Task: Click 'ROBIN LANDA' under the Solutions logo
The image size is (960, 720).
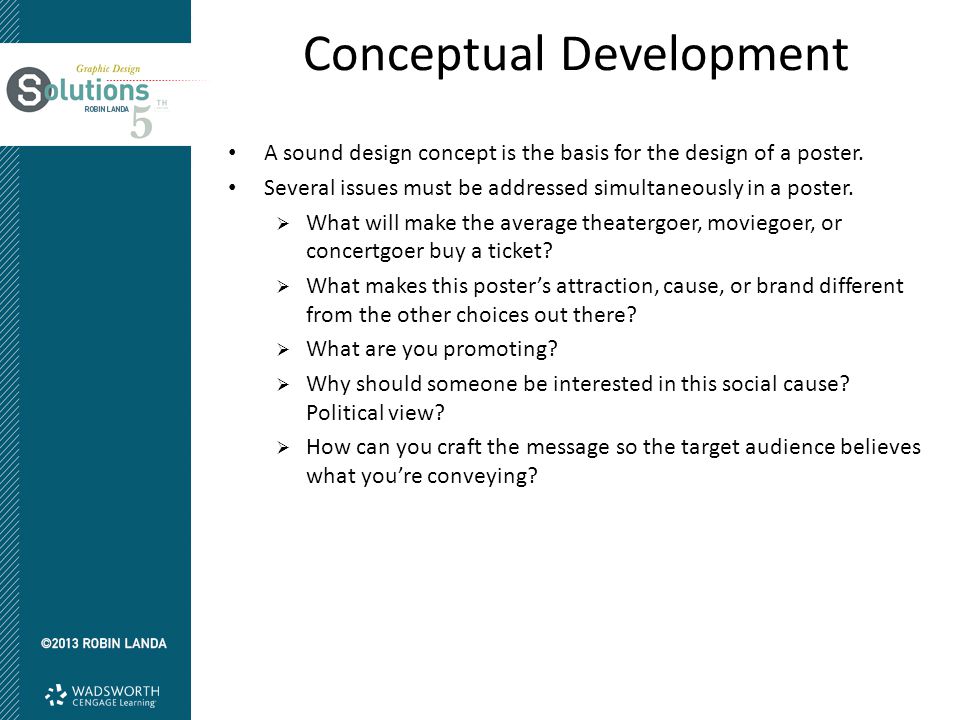Action: point(107,109)
